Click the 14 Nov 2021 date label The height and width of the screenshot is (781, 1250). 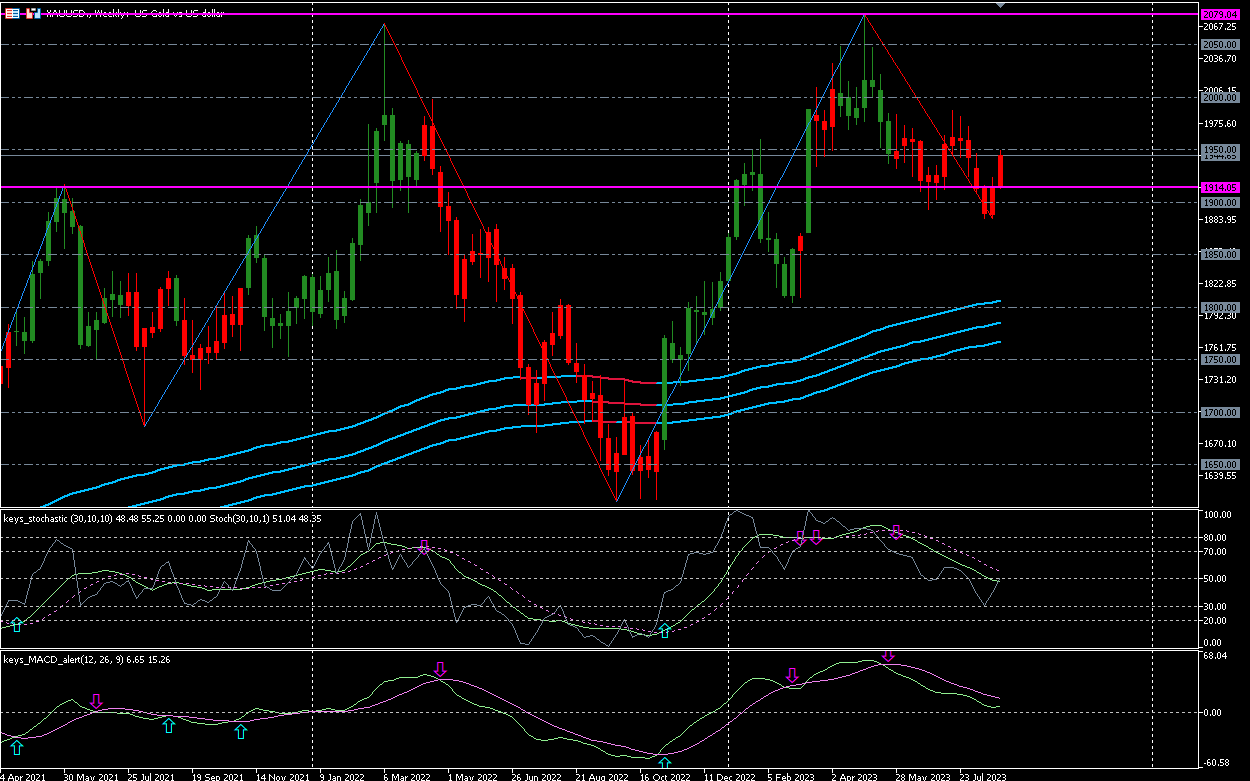pos(281,775)
